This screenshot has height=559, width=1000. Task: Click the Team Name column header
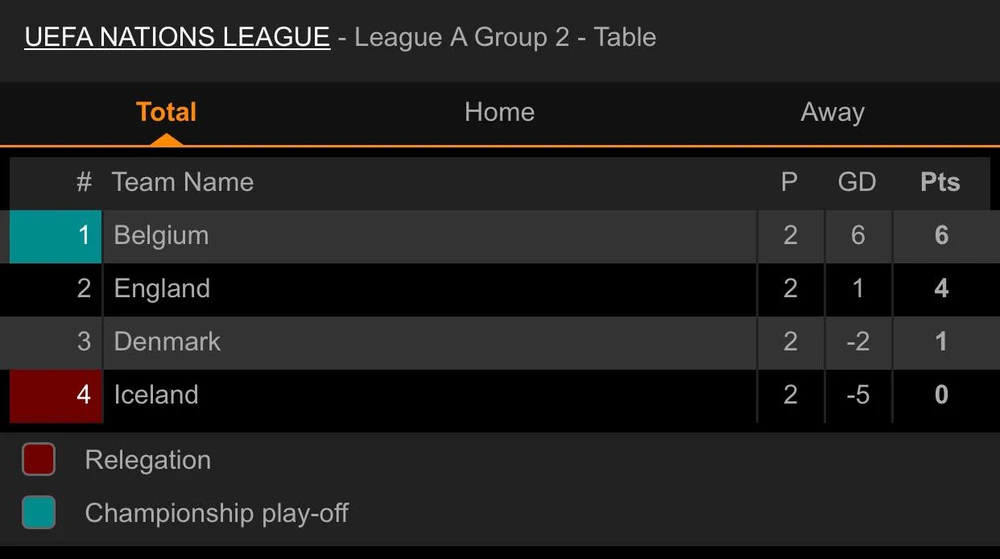click(182, 182)
